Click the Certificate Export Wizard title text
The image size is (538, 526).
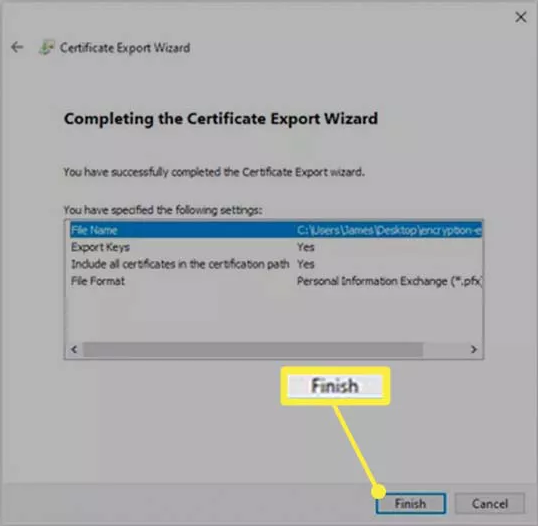tap(125, 48)
